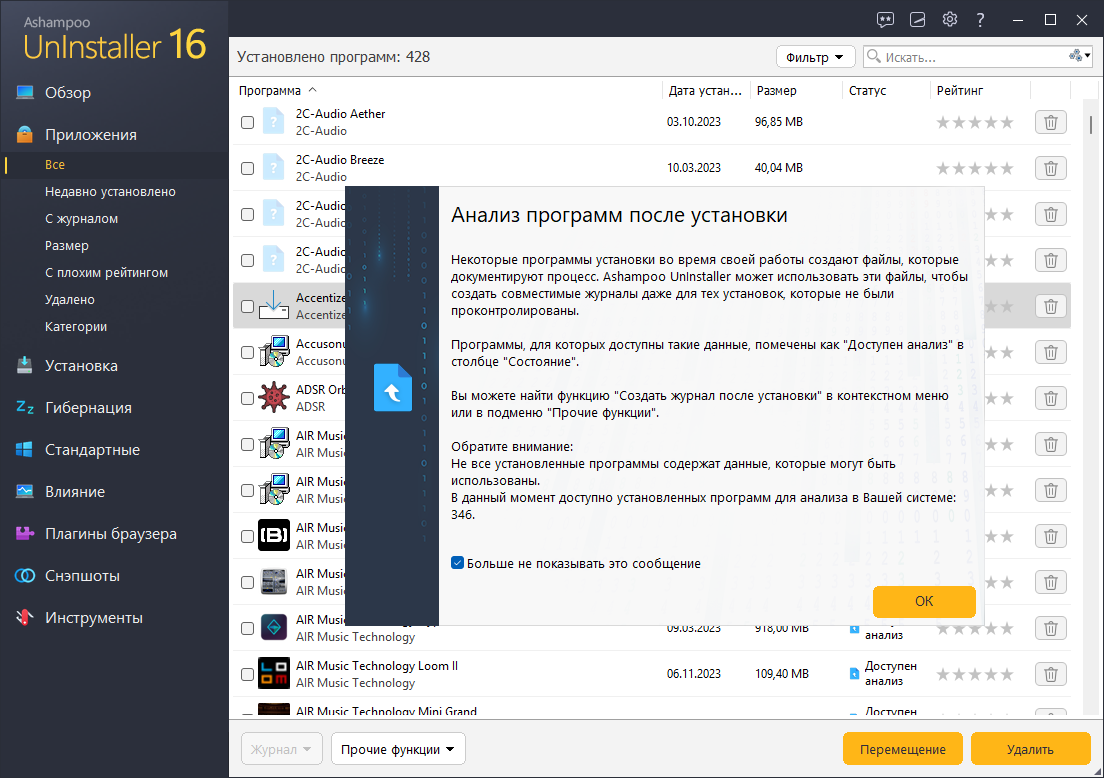Select 'Категории' subitem
The width and height of the screenshot is (1104, 778).
[76, 327]
